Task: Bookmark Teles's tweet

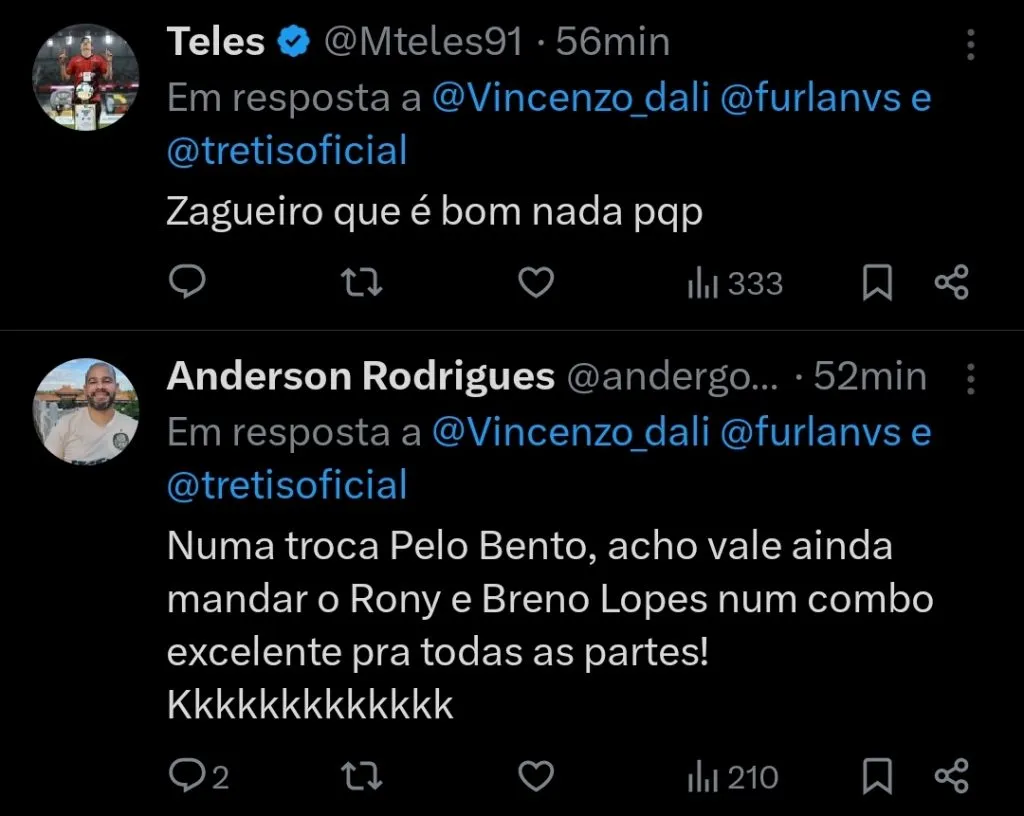Action: click(x=877, y=282)
